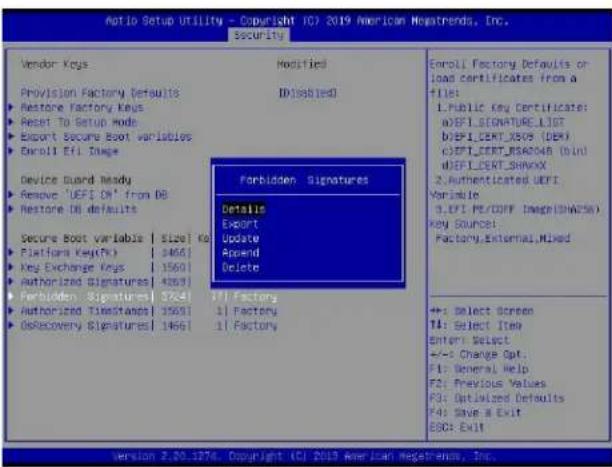The height and width of the screenshot is (467, 612).
Task: Select Remove 'UEFI CA' from DB
Action: point(94,194)
